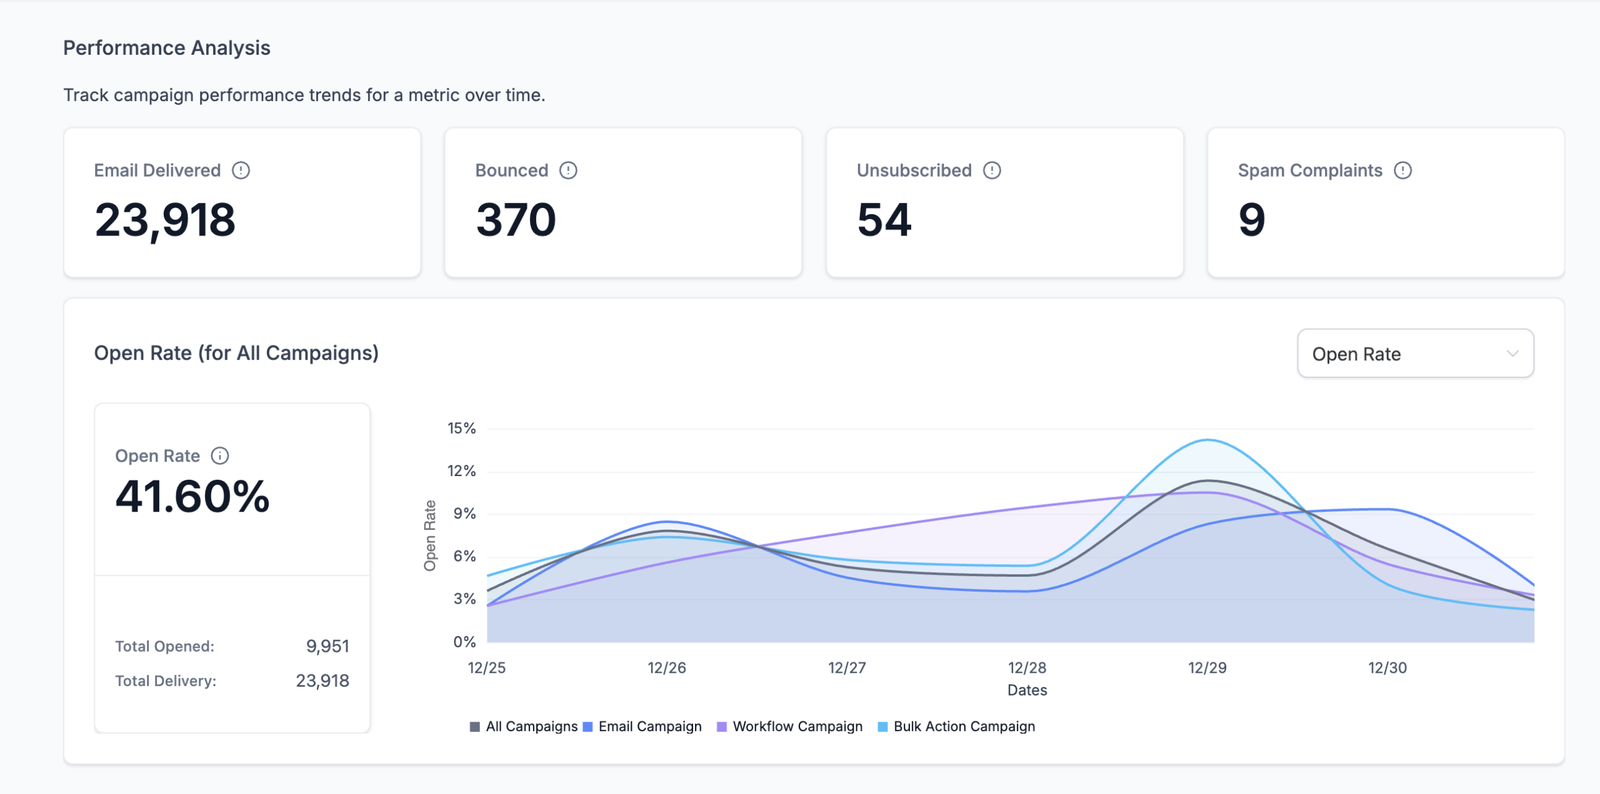Select the Bounced 370 card
The image size is (1600, 794).
(x=623, y=203)
